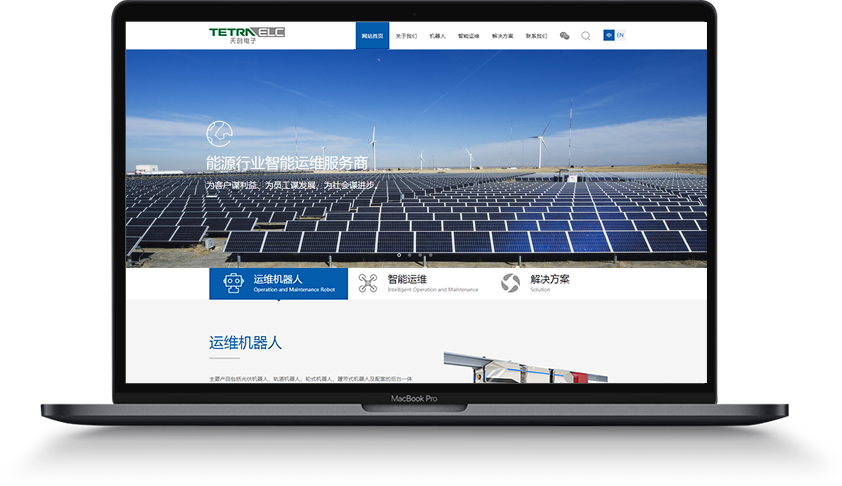Select the 解决方案 Solution tab text
Viewport: 842px width, 486px height.
click(550, 280)
